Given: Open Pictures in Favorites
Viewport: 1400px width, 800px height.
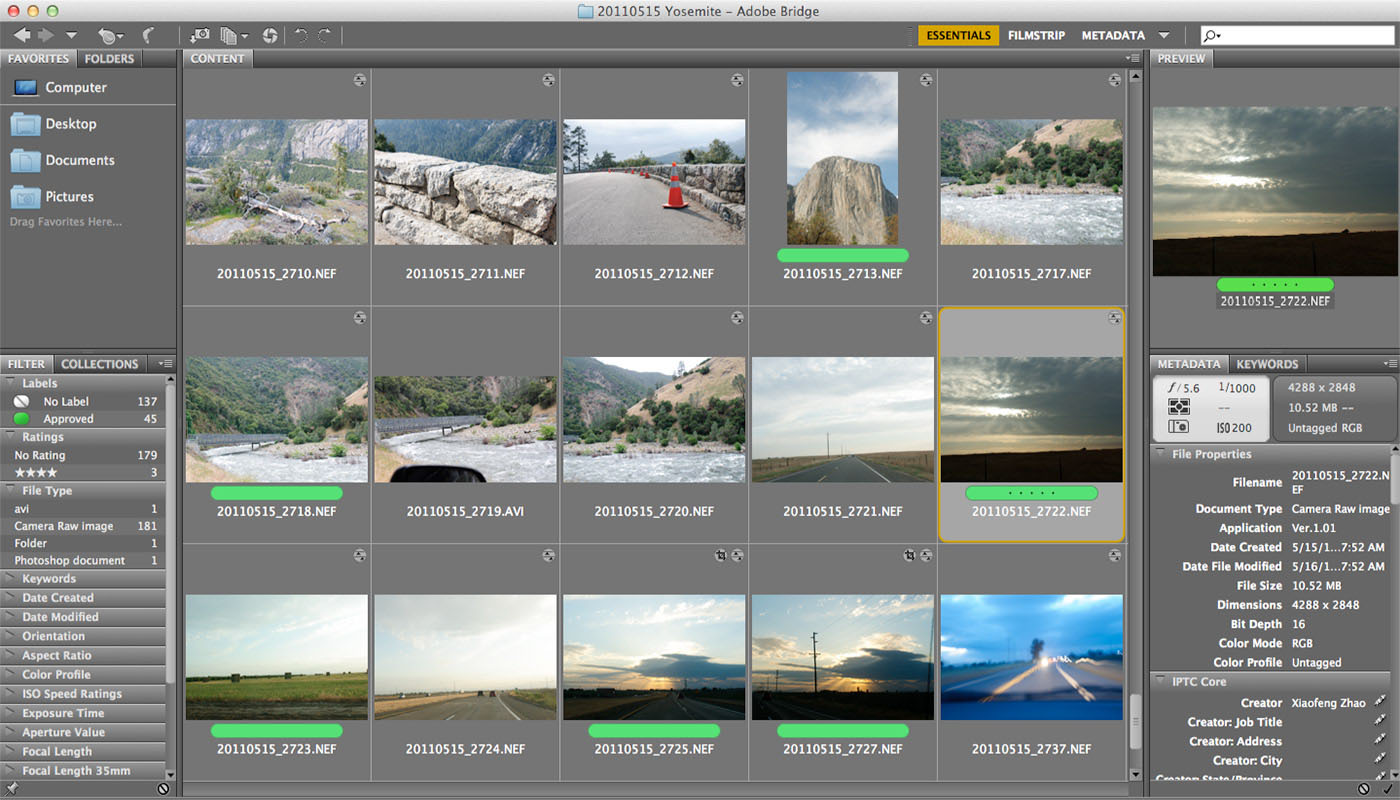Looking at the screenshot, I should [69, 197].
